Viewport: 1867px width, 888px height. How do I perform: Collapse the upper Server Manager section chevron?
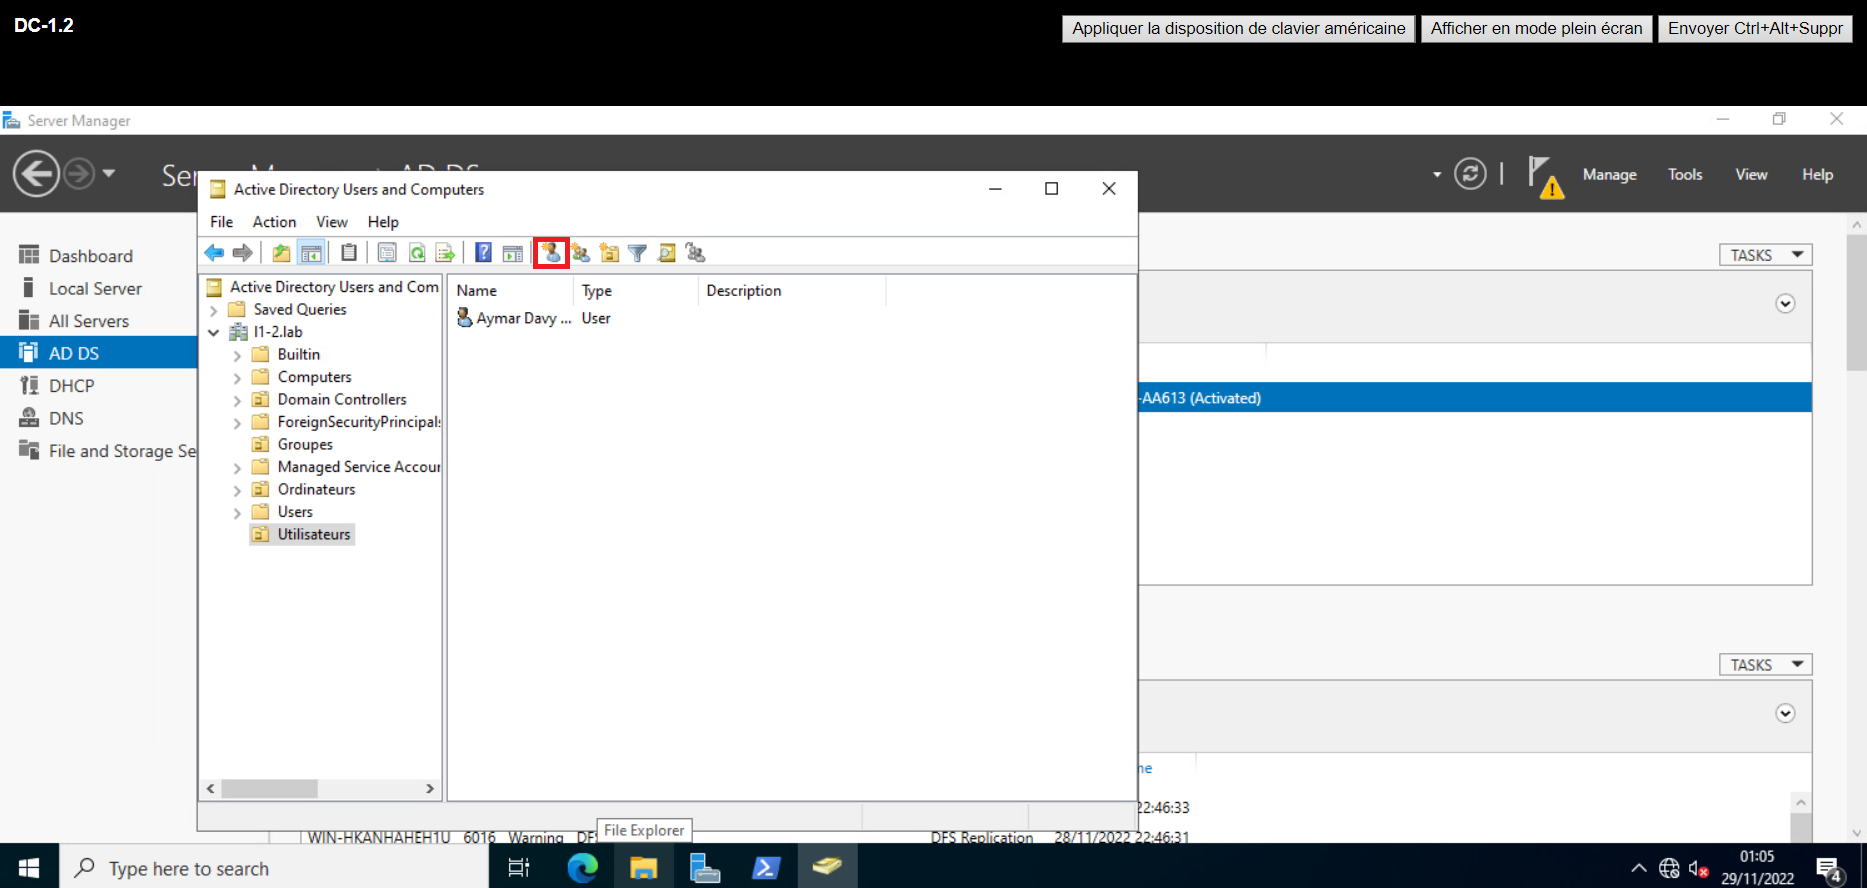coord(1785,304)
